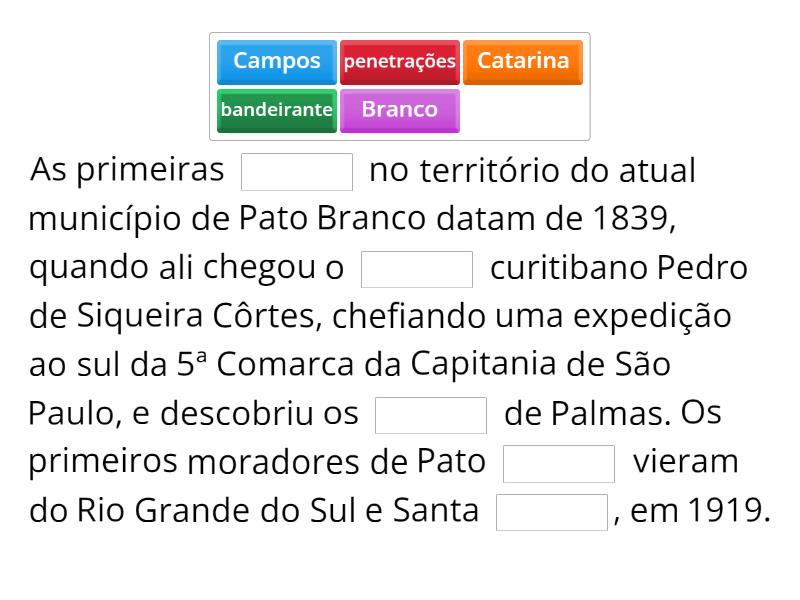Select the blue Campos word tile
The image size is (800, 600).
[277, 61]
